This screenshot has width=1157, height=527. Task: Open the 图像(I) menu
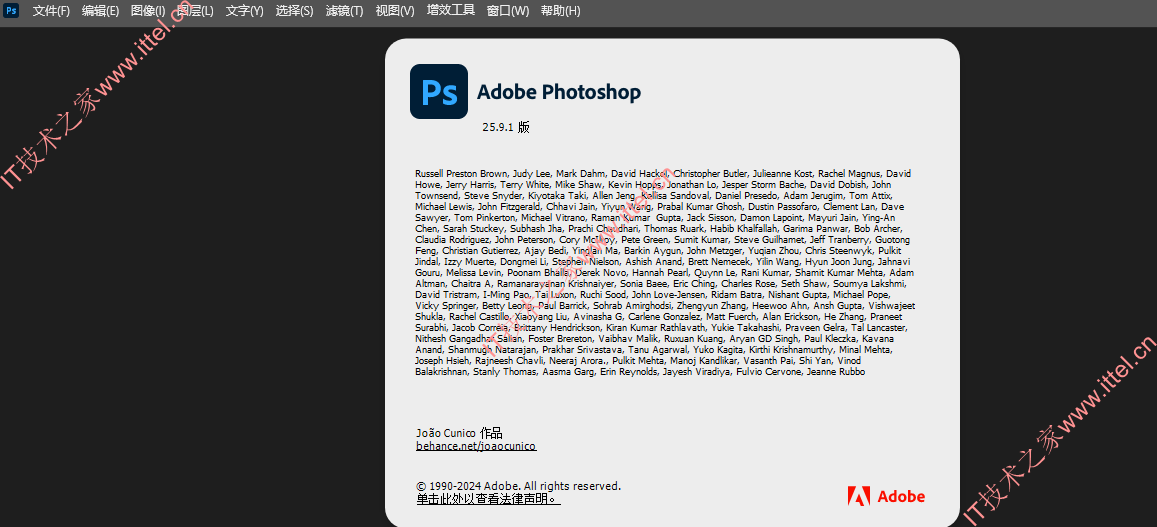pos(148,11)
